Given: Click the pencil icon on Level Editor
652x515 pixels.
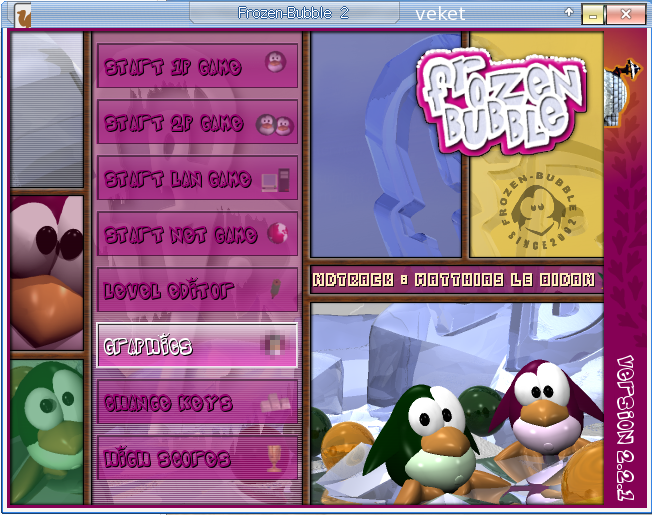Looking at the screenshot, I should [275, 288].
